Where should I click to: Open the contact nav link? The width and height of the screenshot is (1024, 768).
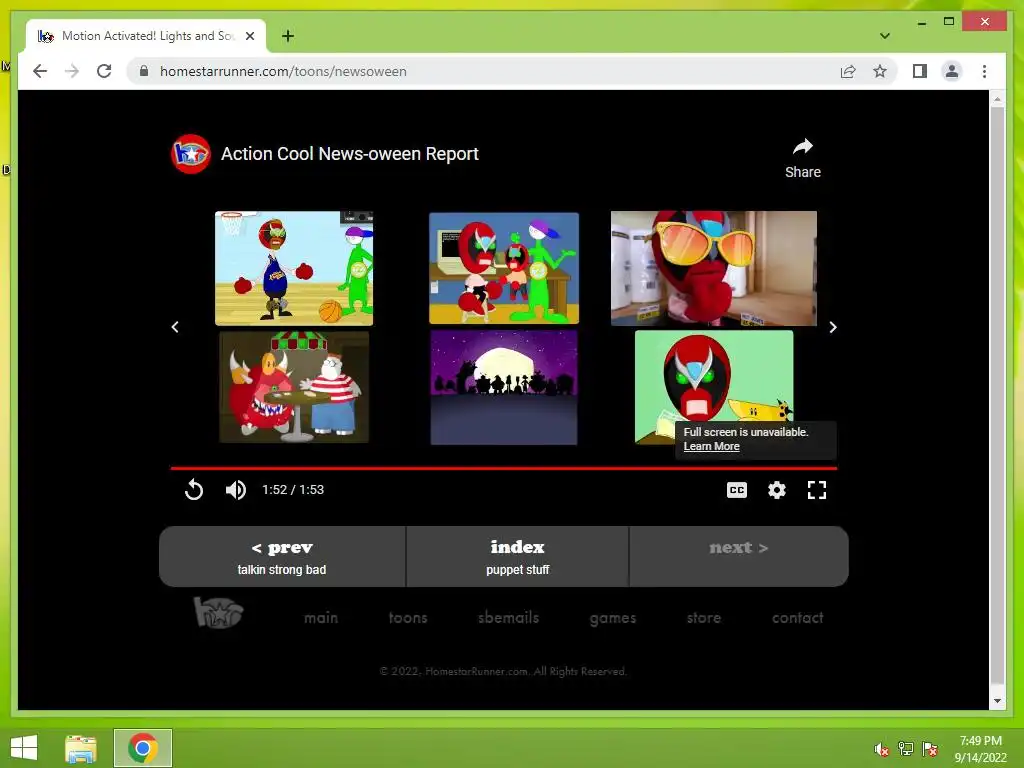797,618
